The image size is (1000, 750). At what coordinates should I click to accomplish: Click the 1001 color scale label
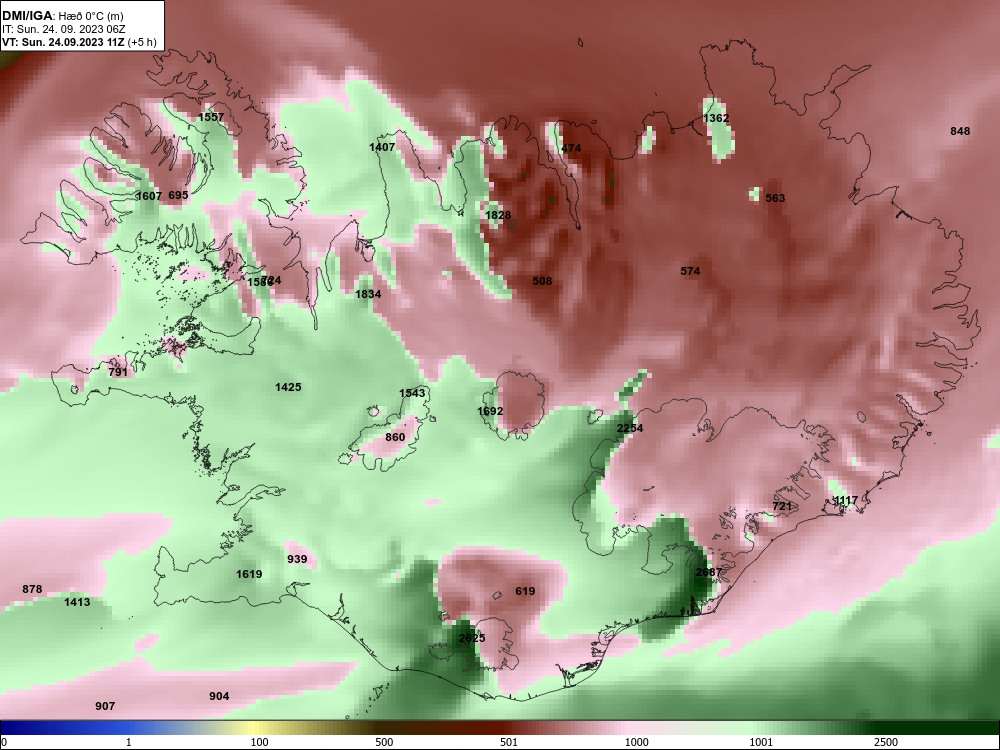761,742
